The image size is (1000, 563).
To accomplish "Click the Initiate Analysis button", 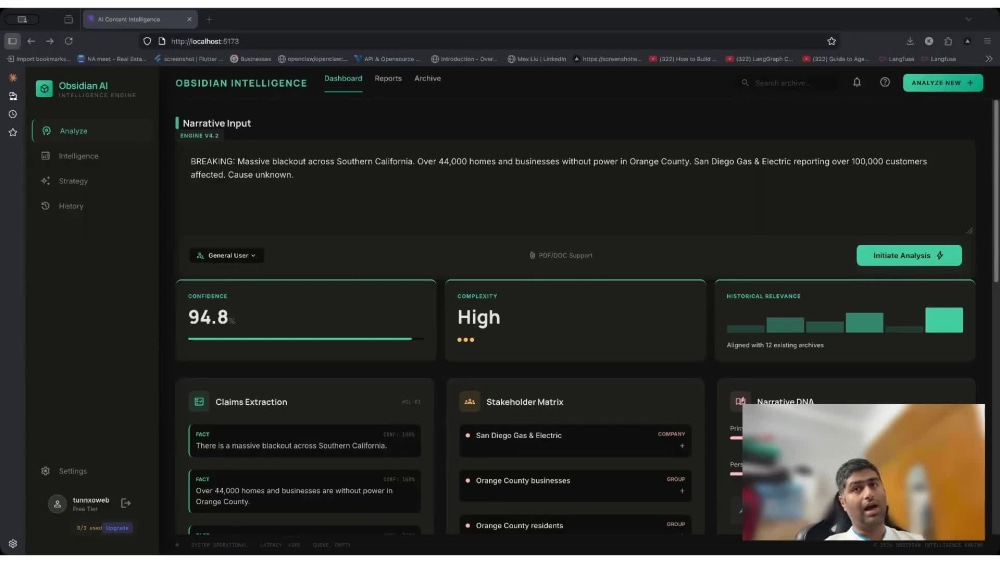I will pos(909,256).
